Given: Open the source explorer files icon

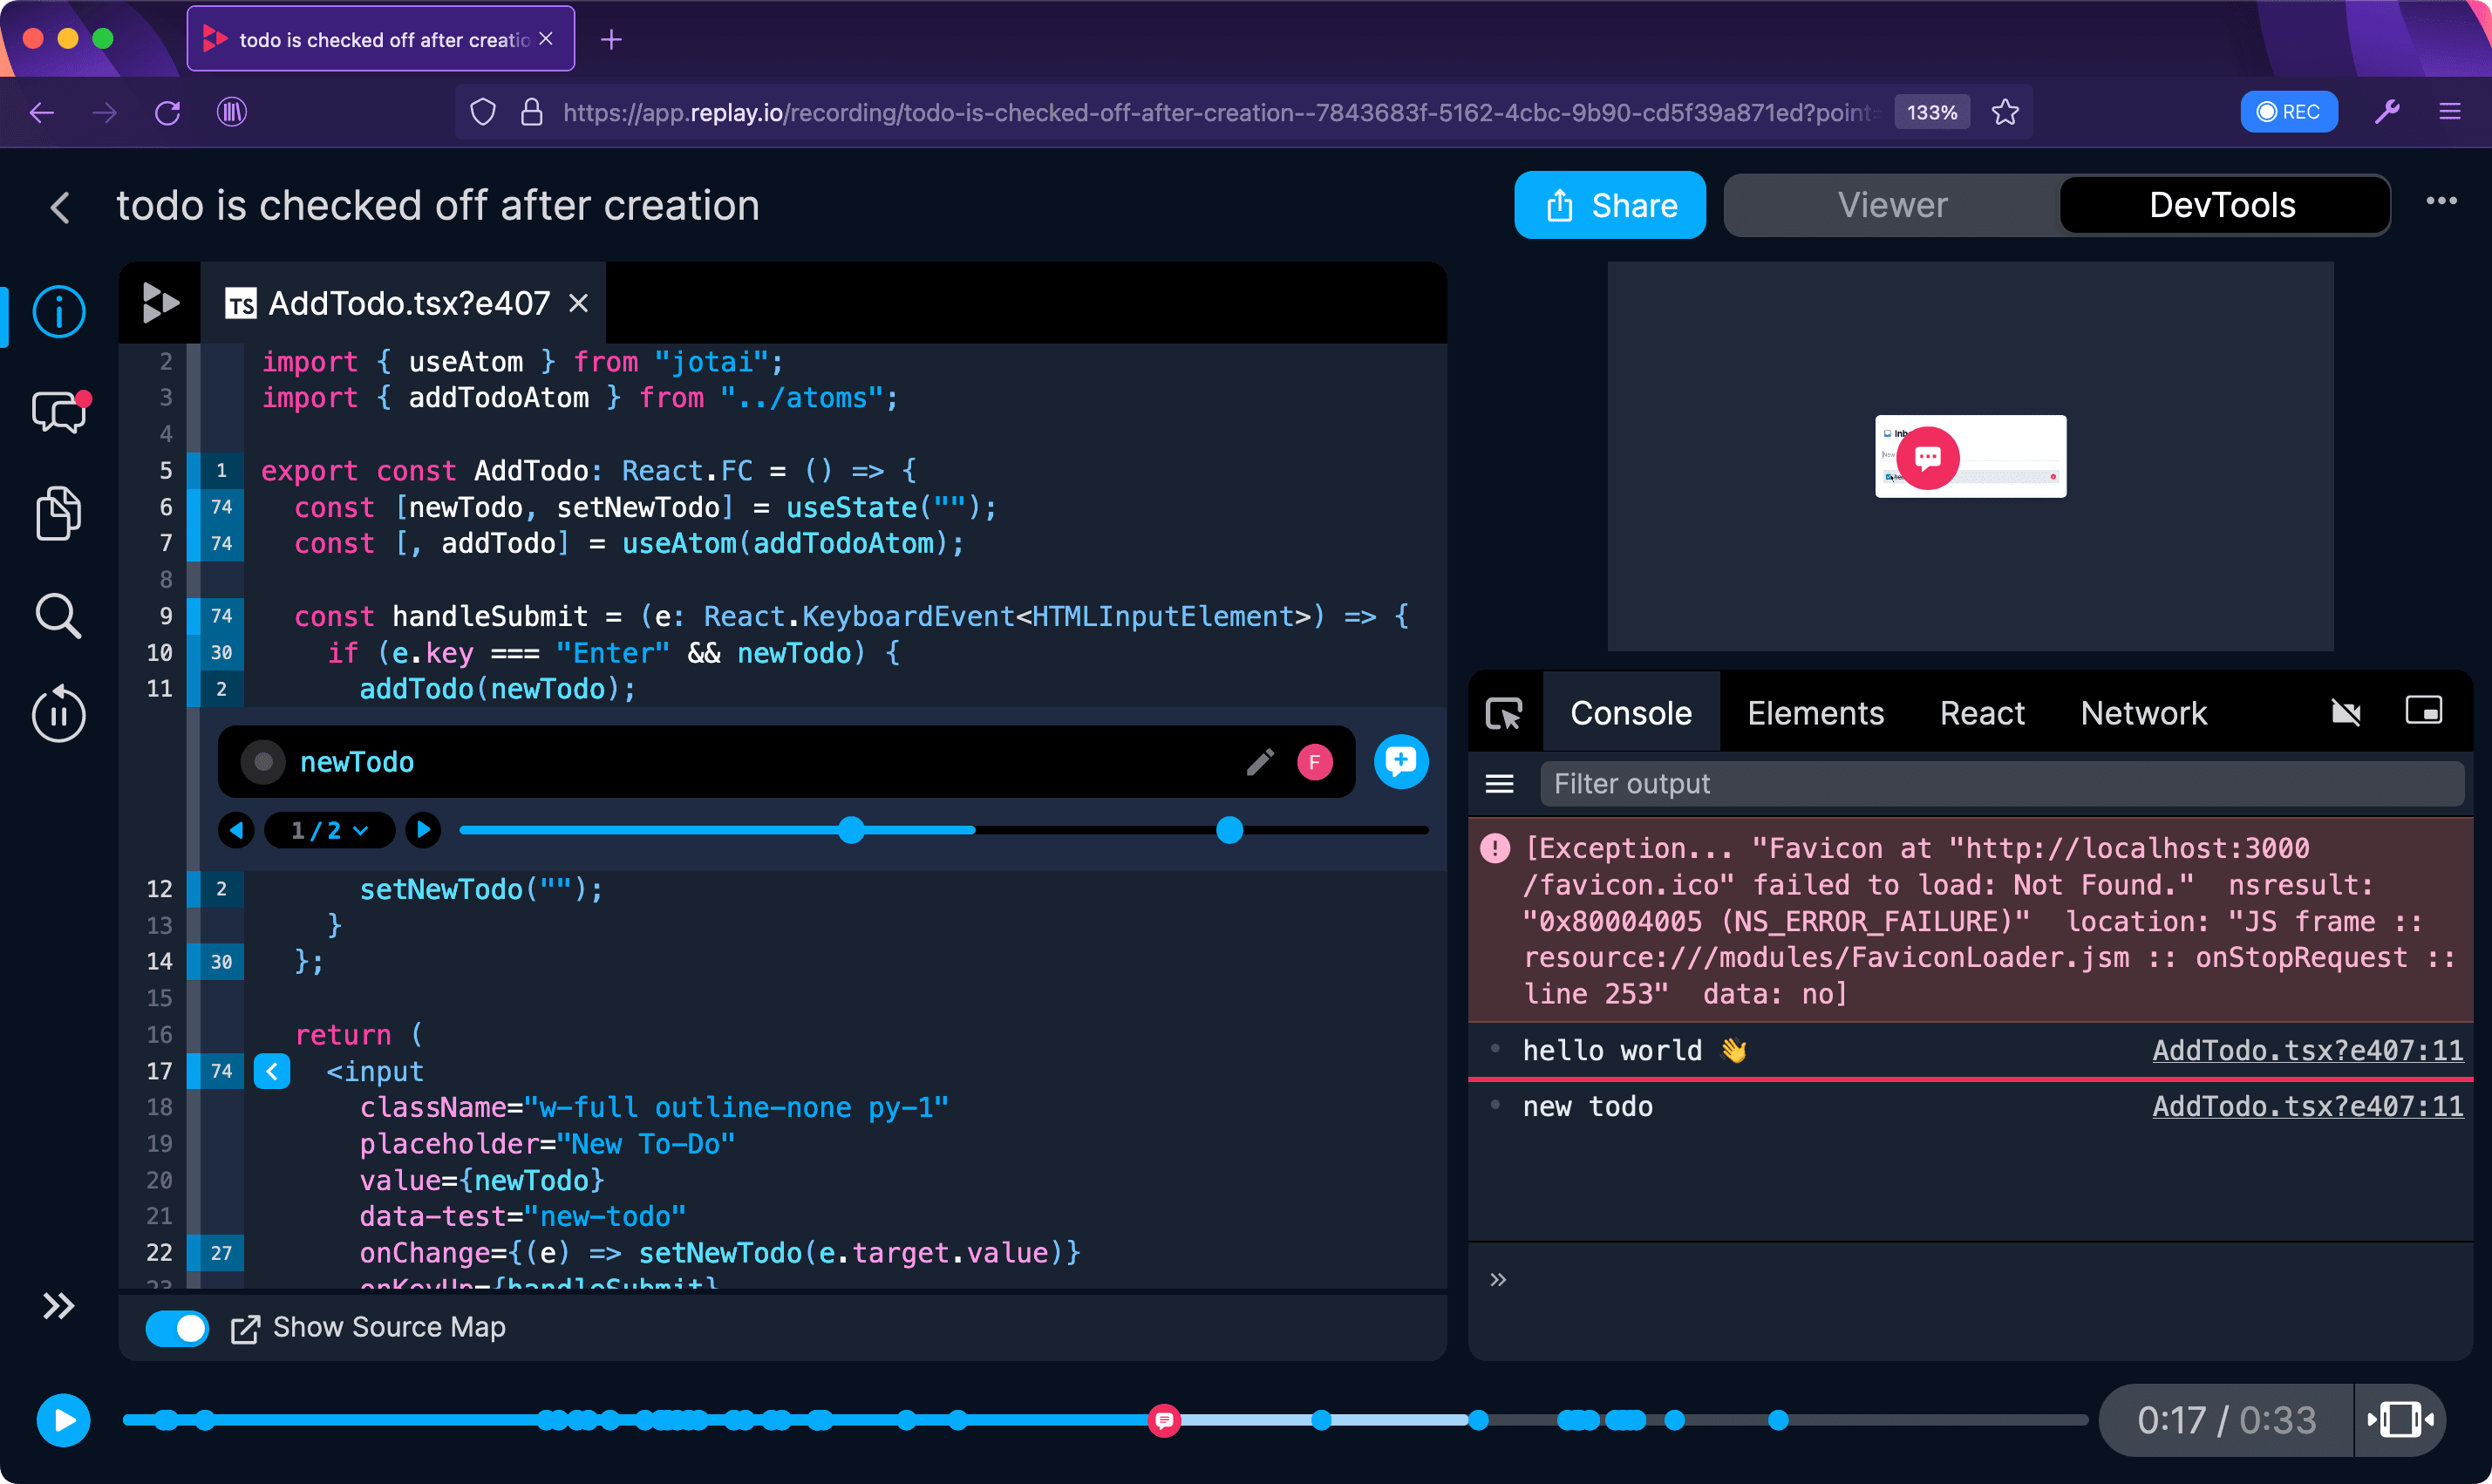Looking at the screenshot, I should pos(59,514).
